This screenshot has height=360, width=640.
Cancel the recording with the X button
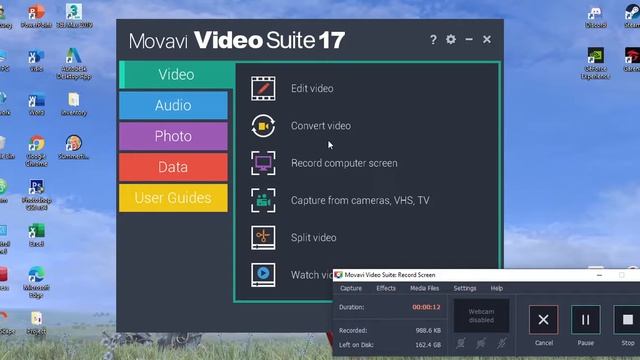543,320
